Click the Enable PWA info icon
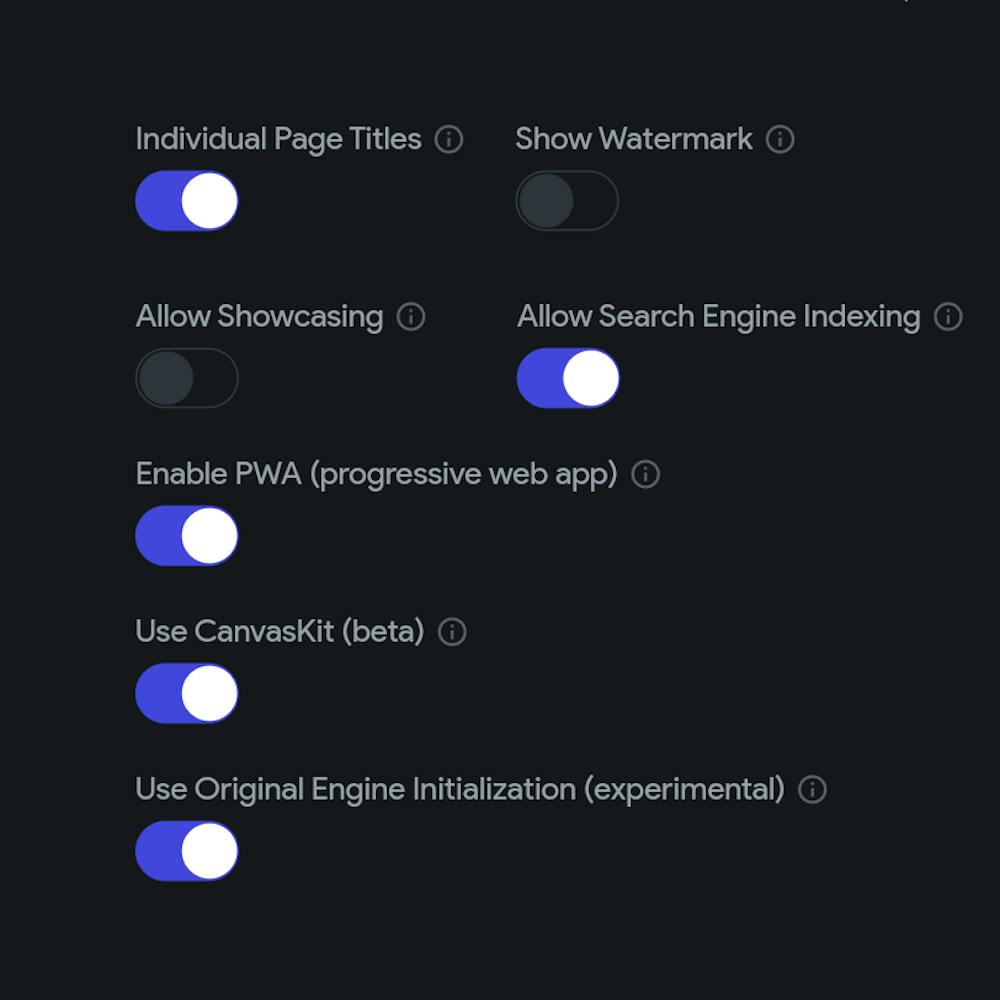 (646, 474)
